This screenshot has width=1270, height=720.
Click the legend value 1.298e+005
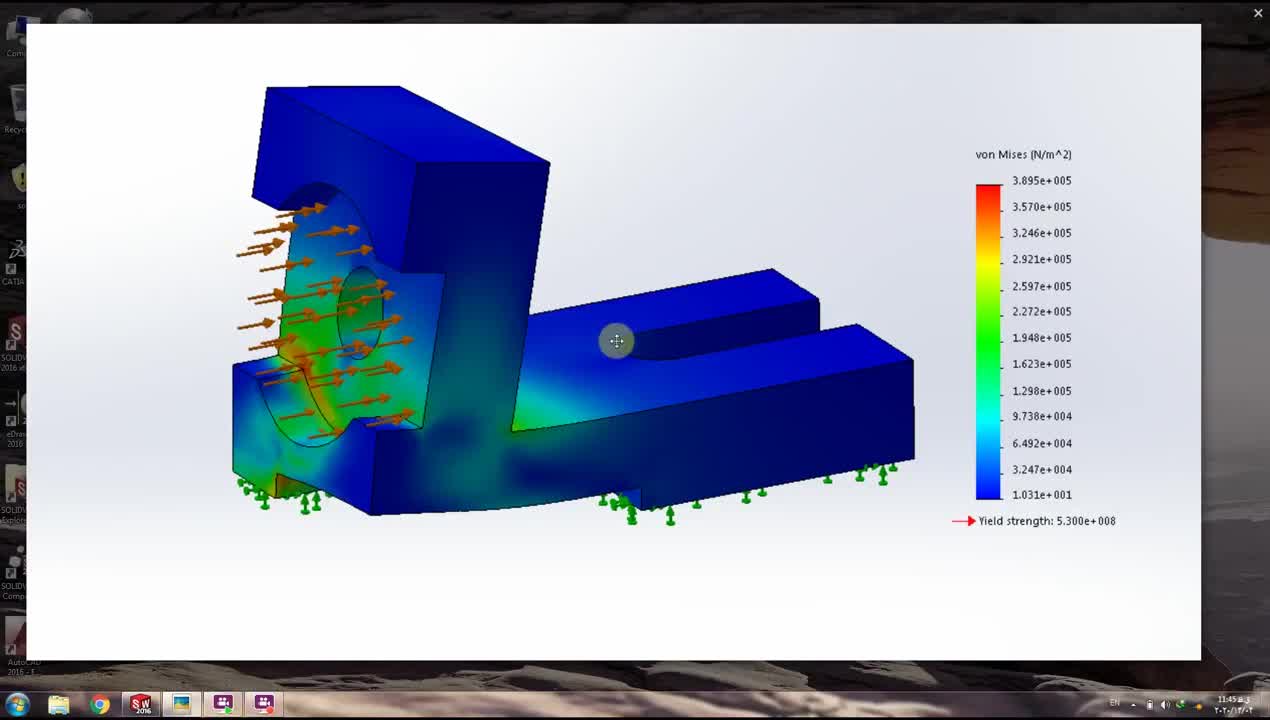(x=1041, y=391)
